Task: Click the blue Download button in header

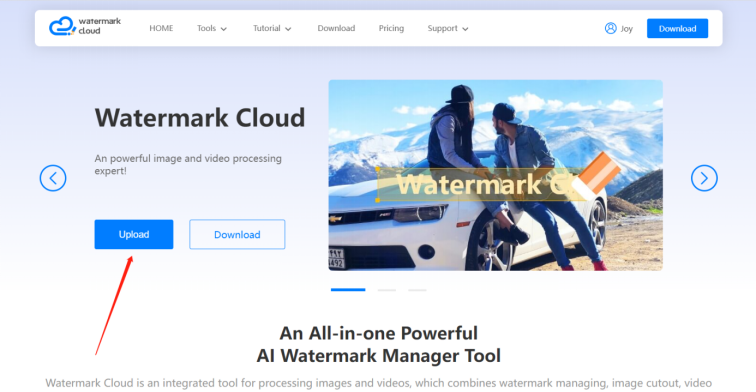Action: point(677,28)
